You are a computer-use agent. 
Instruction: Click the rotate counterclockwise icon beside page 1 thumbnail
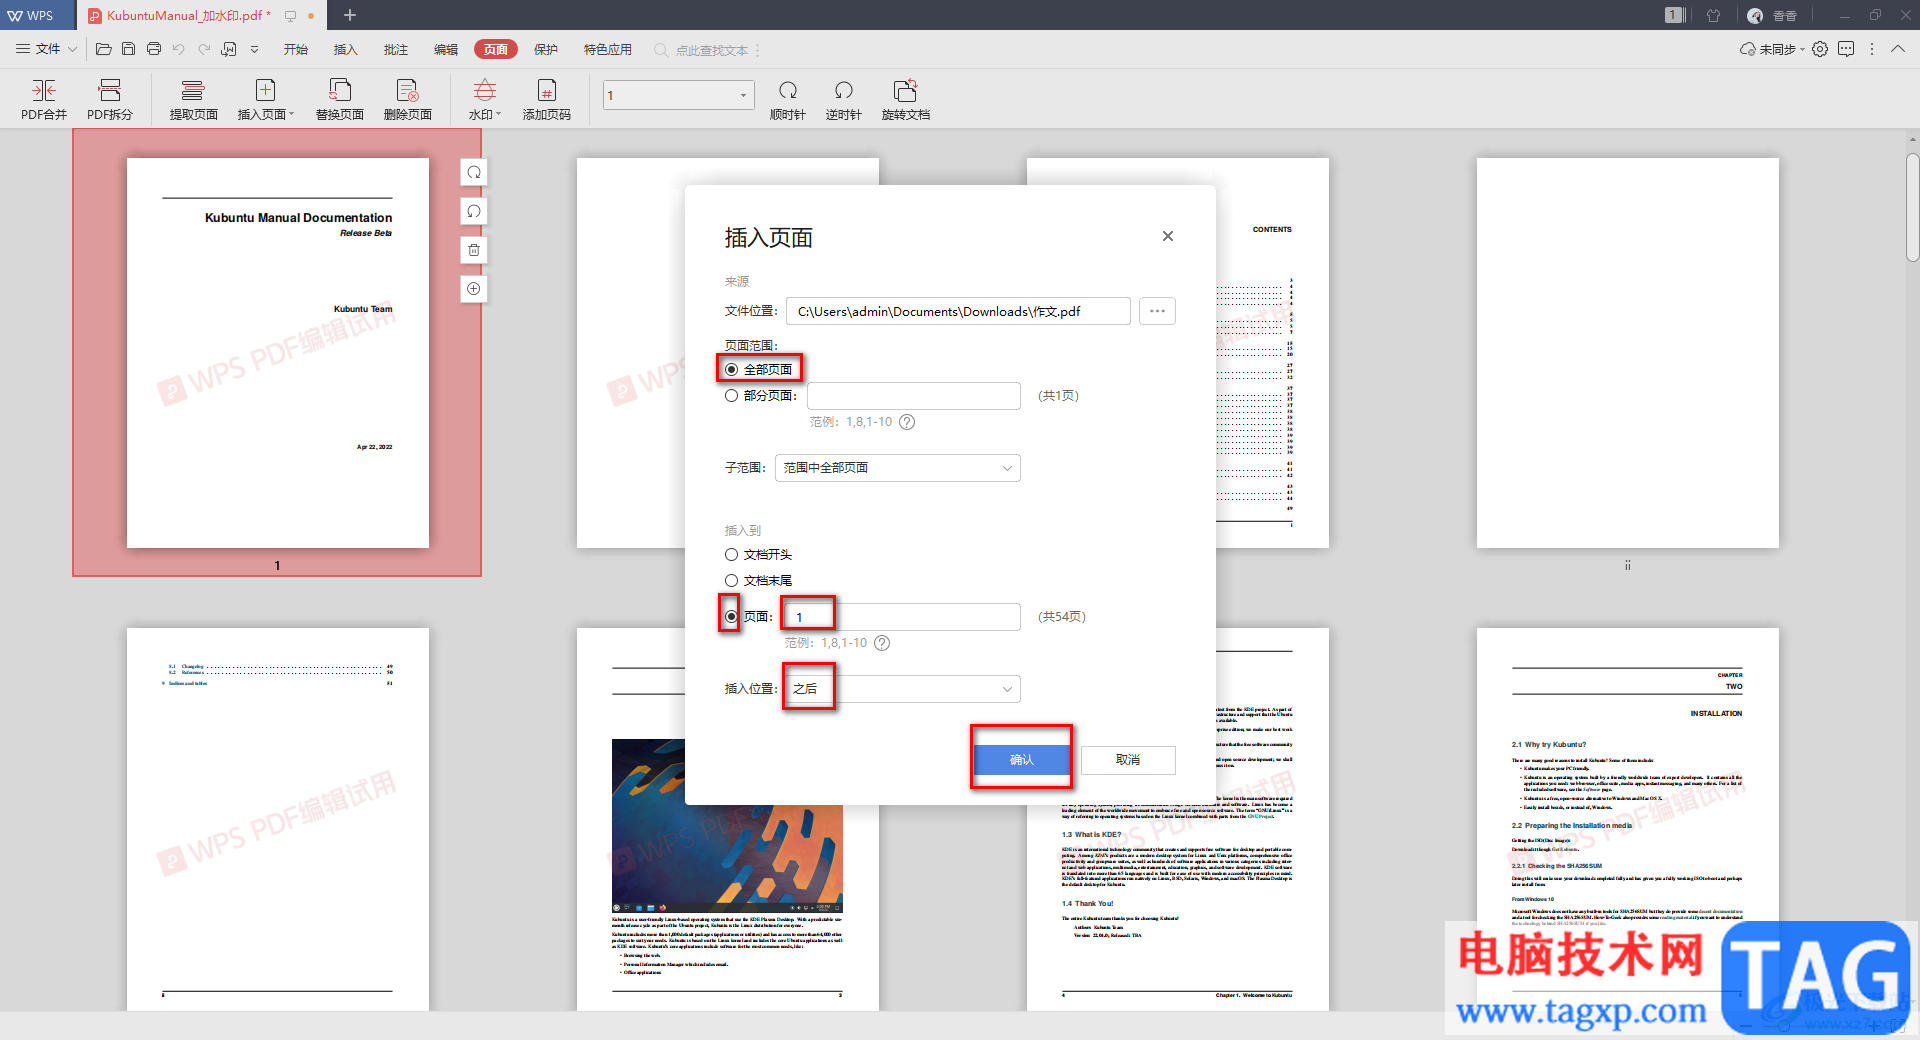(474, 211)
